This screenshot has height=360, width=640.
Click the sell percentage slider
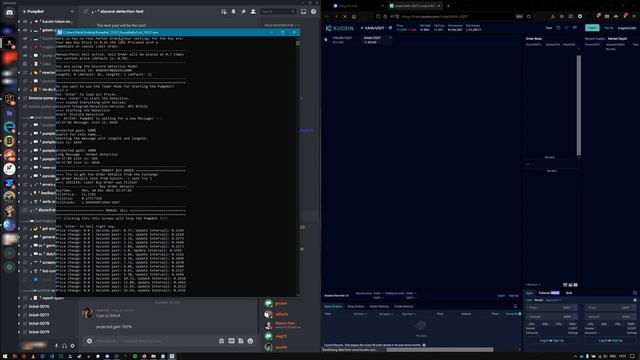(611, 324)
